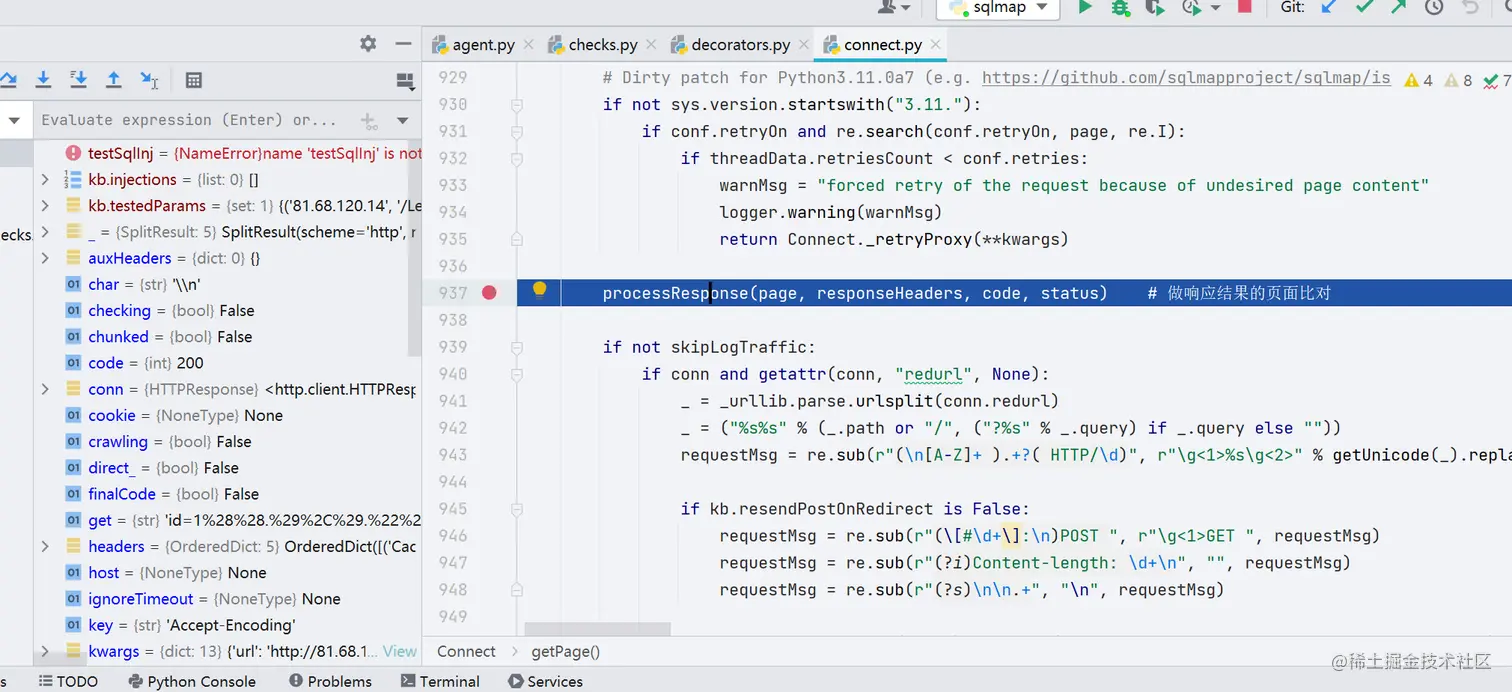Open the sqlmap run configuration dropdown
This screenshot has width=1512, height=692.
[999, 8]
